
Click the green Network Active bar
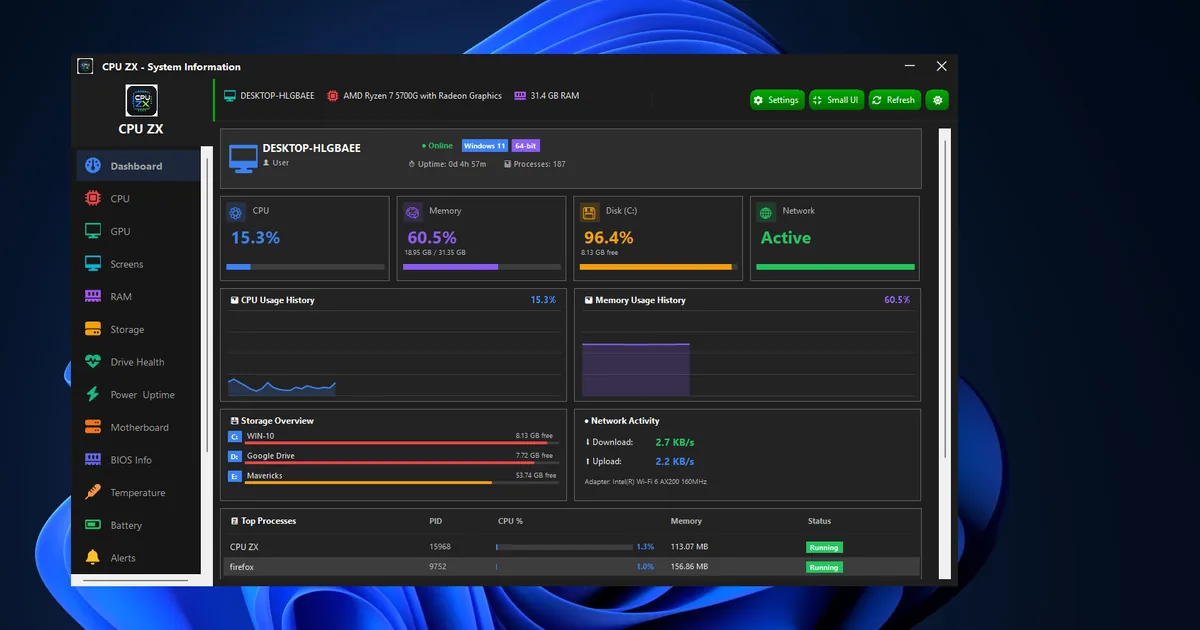(835, 267)
